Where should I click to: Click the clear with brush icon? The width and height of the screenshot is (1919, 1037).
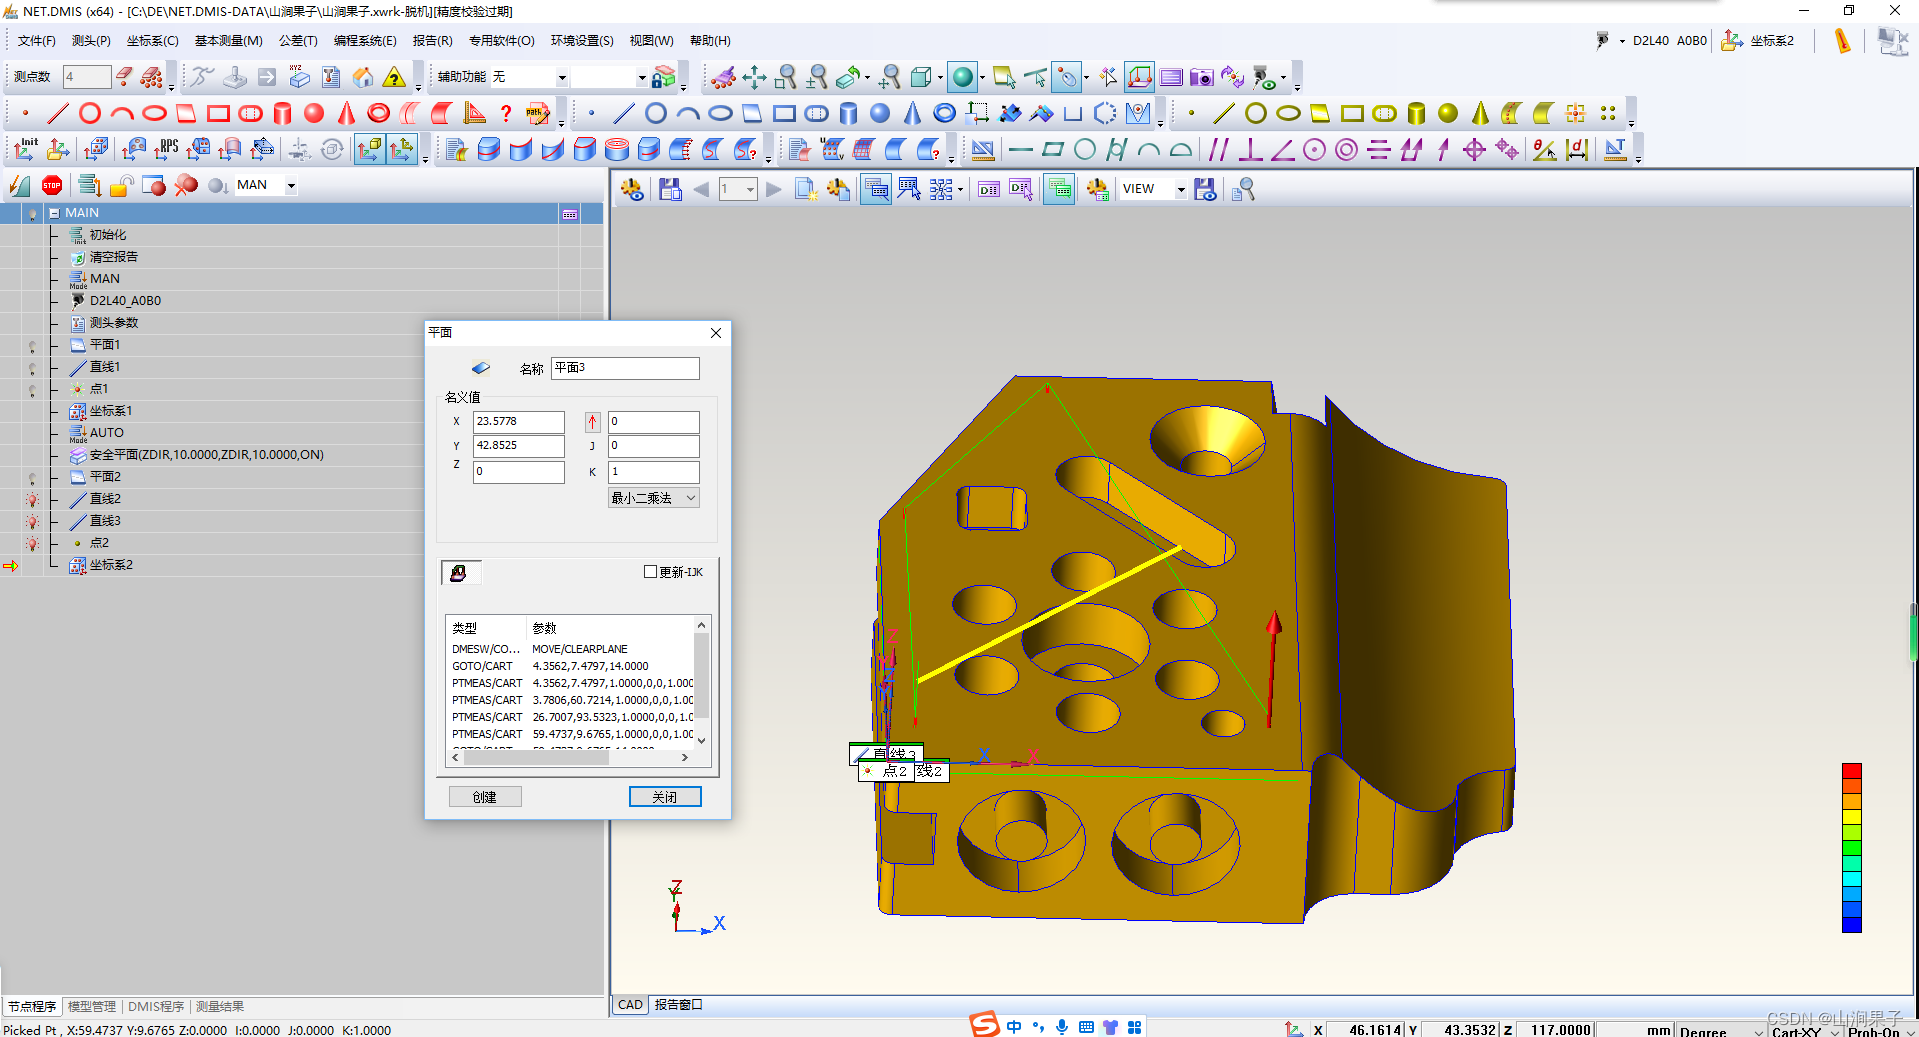723,77
